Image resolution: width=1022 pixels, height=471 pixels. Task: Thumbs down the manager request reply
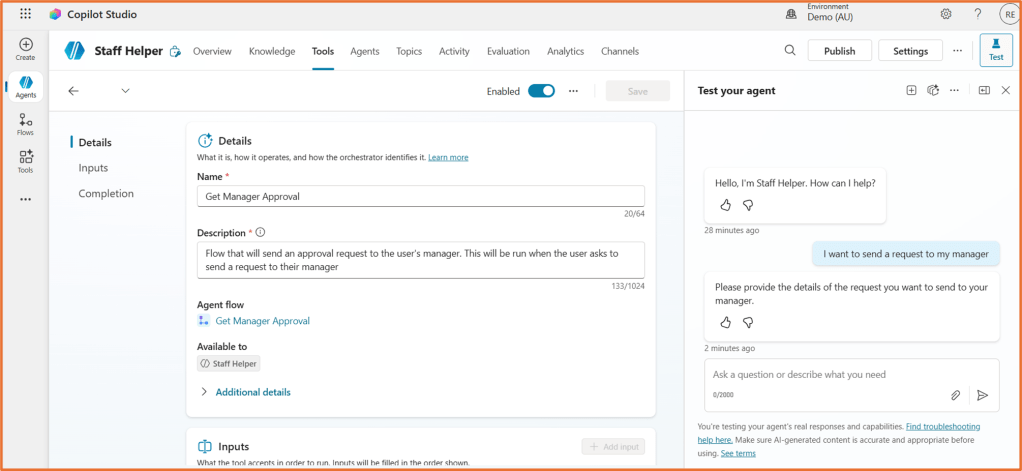click(x=748, y=323)
